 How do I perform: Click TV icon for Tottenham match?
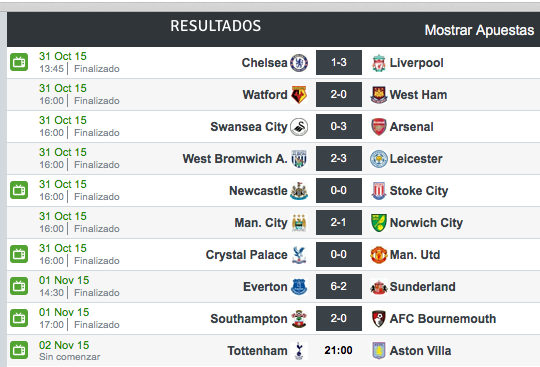19,350
